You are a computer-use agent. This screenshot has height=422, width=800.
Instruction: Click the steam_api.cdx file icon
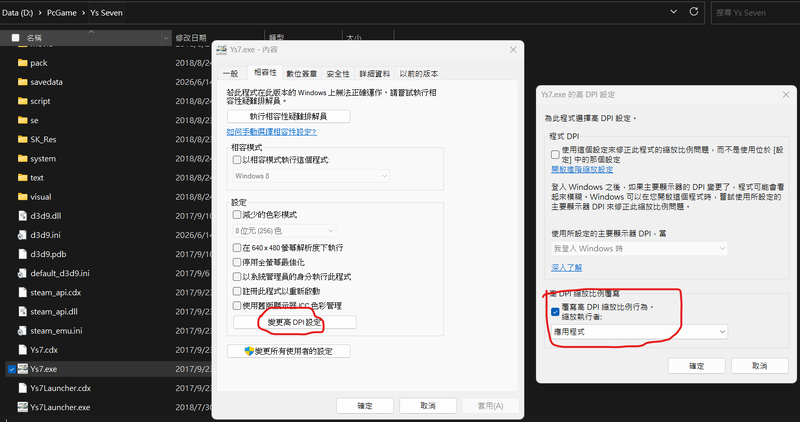pyautogui.click(x=22, y=292)
